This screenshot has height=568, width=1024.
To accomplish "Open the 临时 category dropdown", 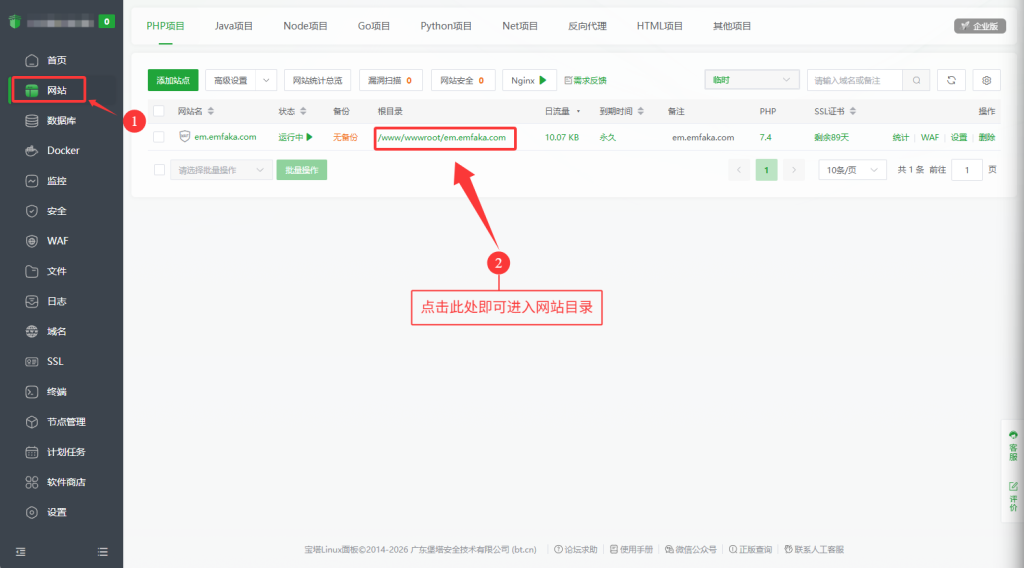I will (x=752, y=80).
